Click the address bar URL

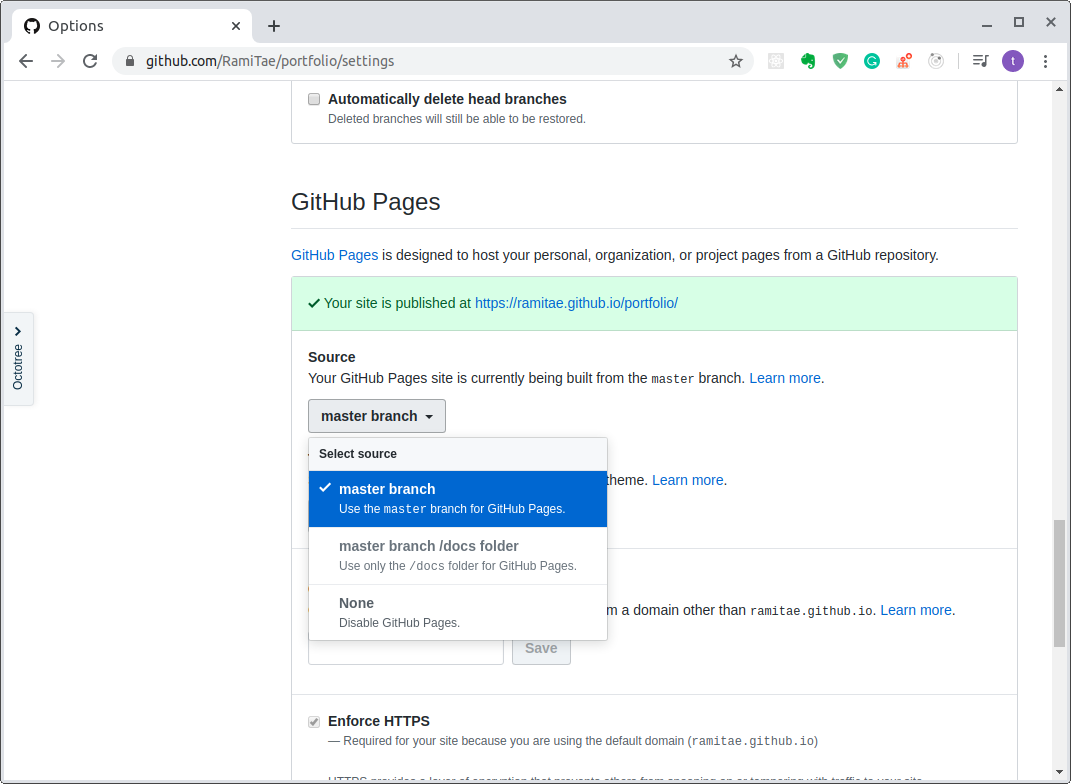270,61
